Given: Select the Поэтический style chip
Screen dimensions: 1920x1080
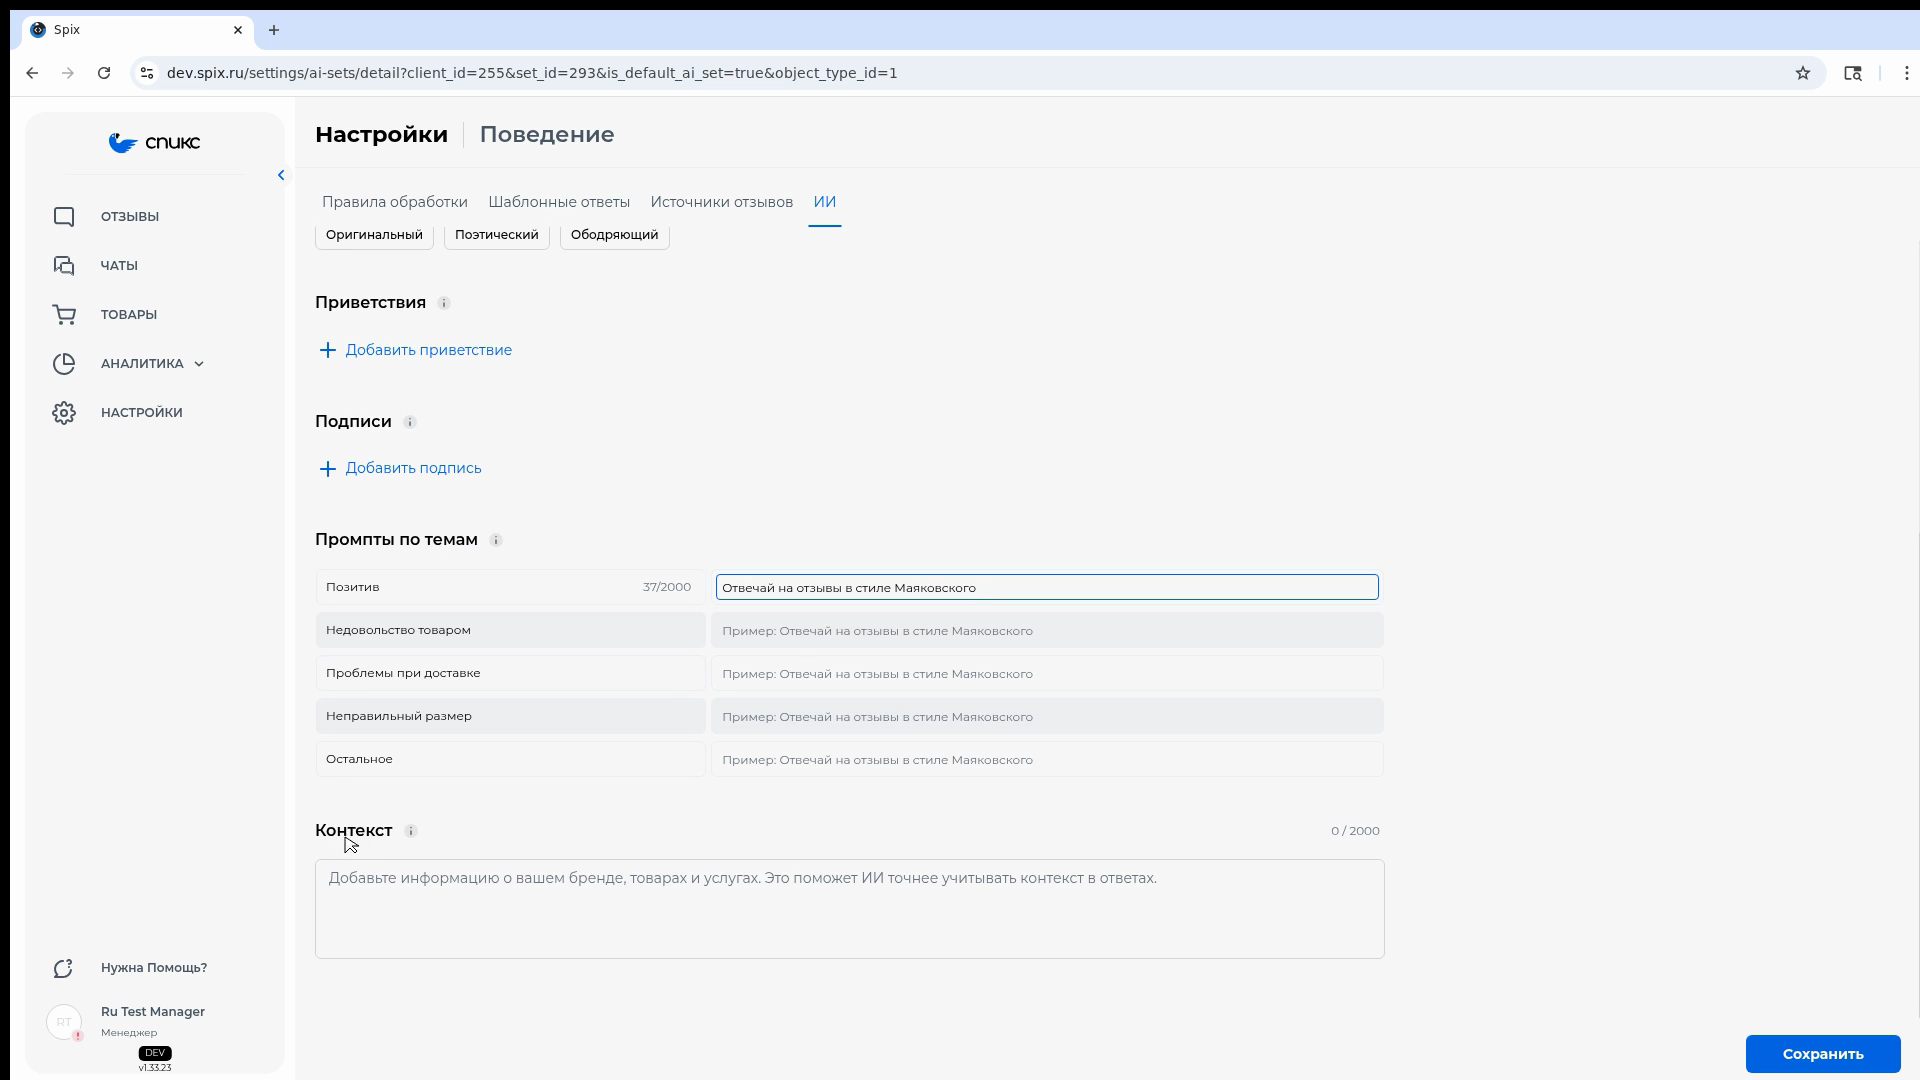Looking at the screenshot, I should tap(497, 235).
